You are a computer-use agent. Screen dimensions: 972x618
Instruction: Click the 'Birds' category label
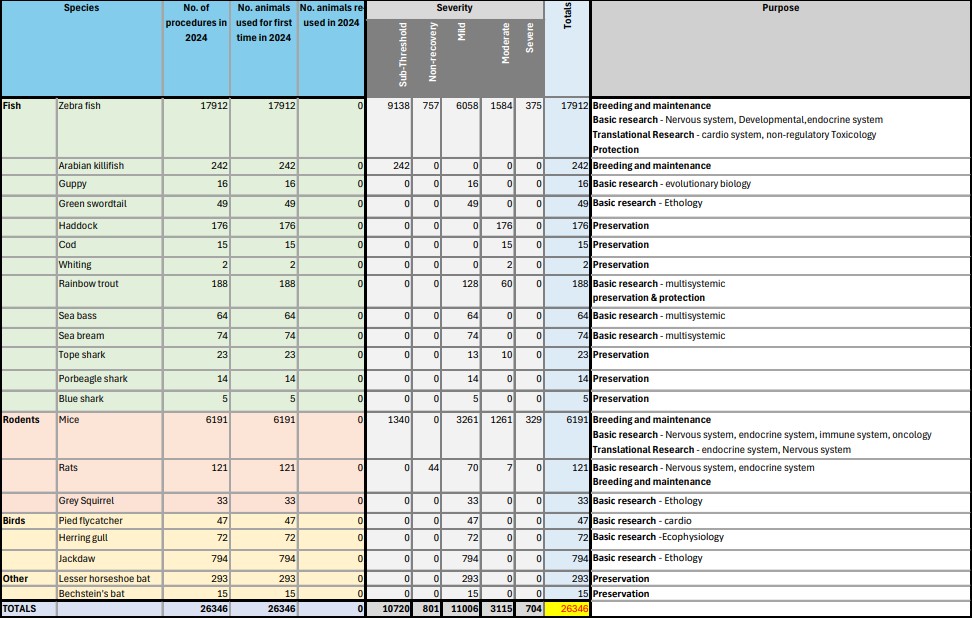click(x=14, y=521)
